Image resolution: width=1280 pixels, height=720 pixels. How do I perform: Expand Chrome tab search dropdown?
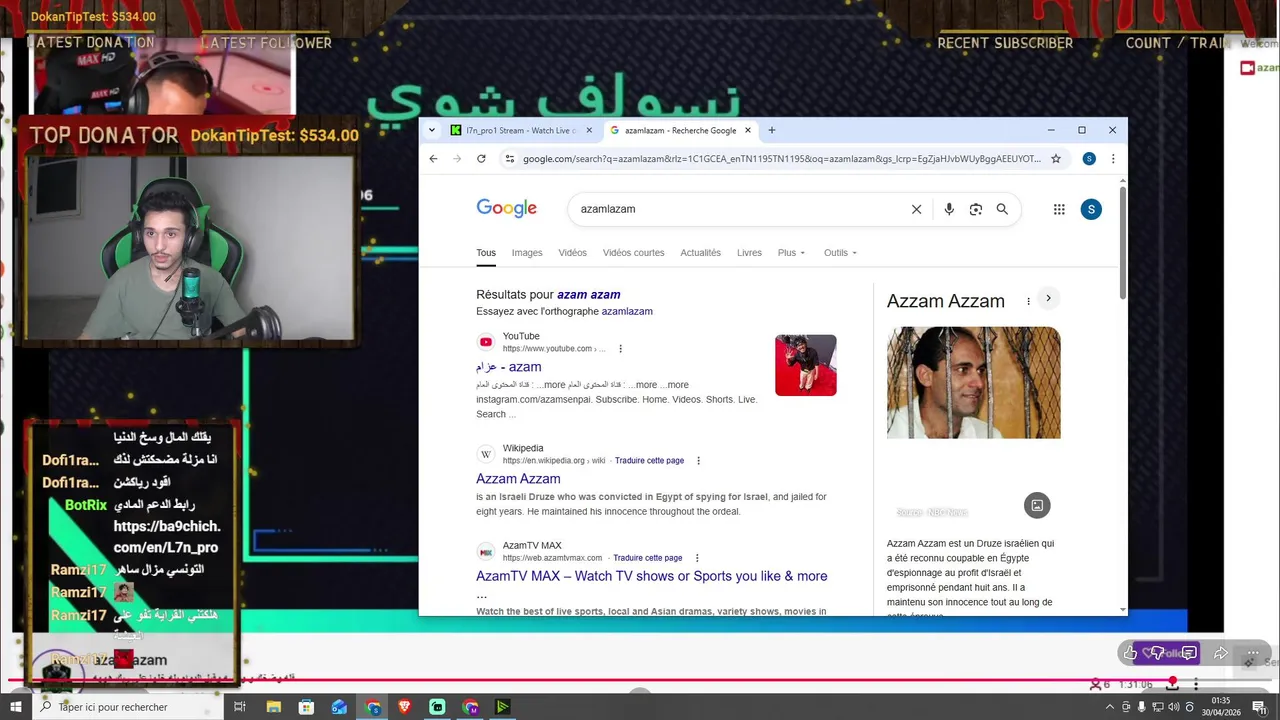tap(432, 130)
